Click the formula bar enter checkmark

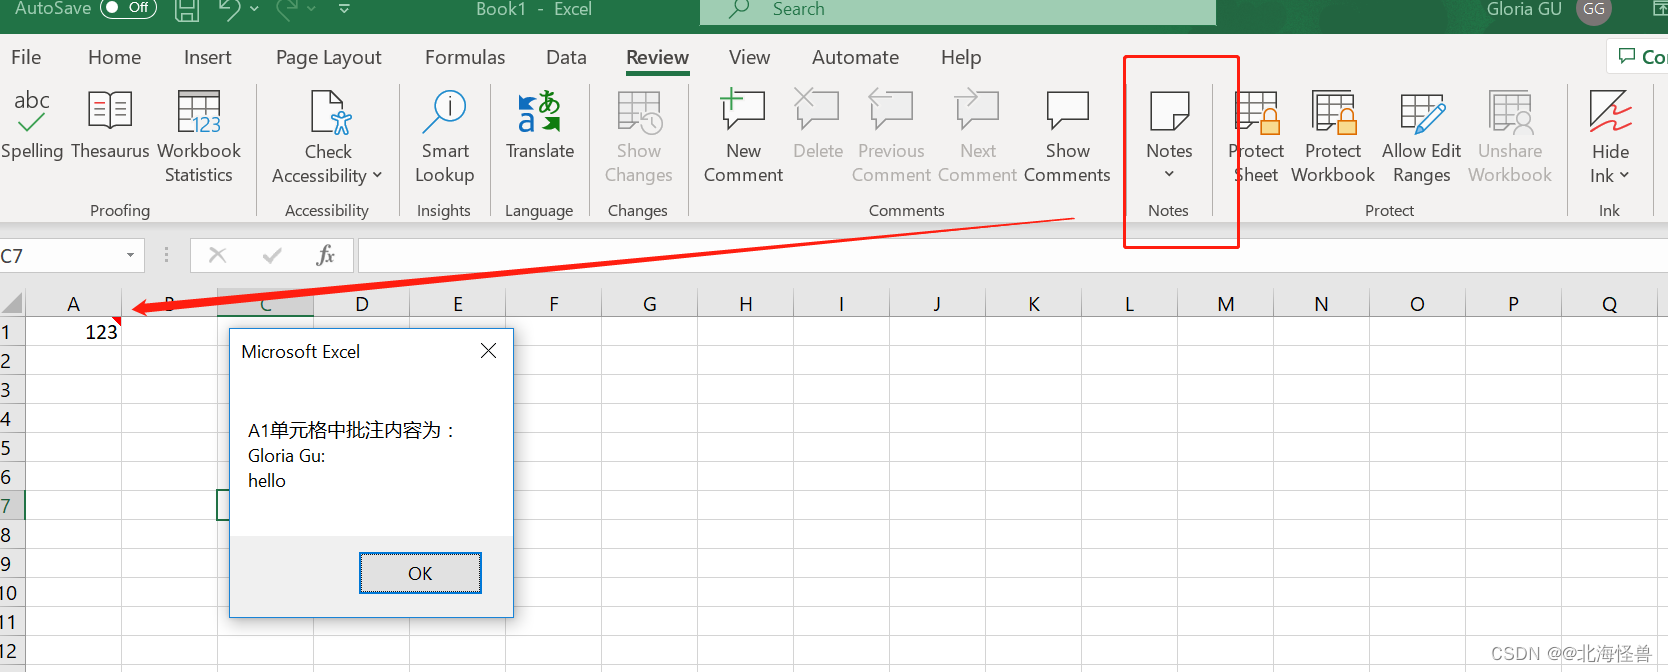click(x=272, y=256)
